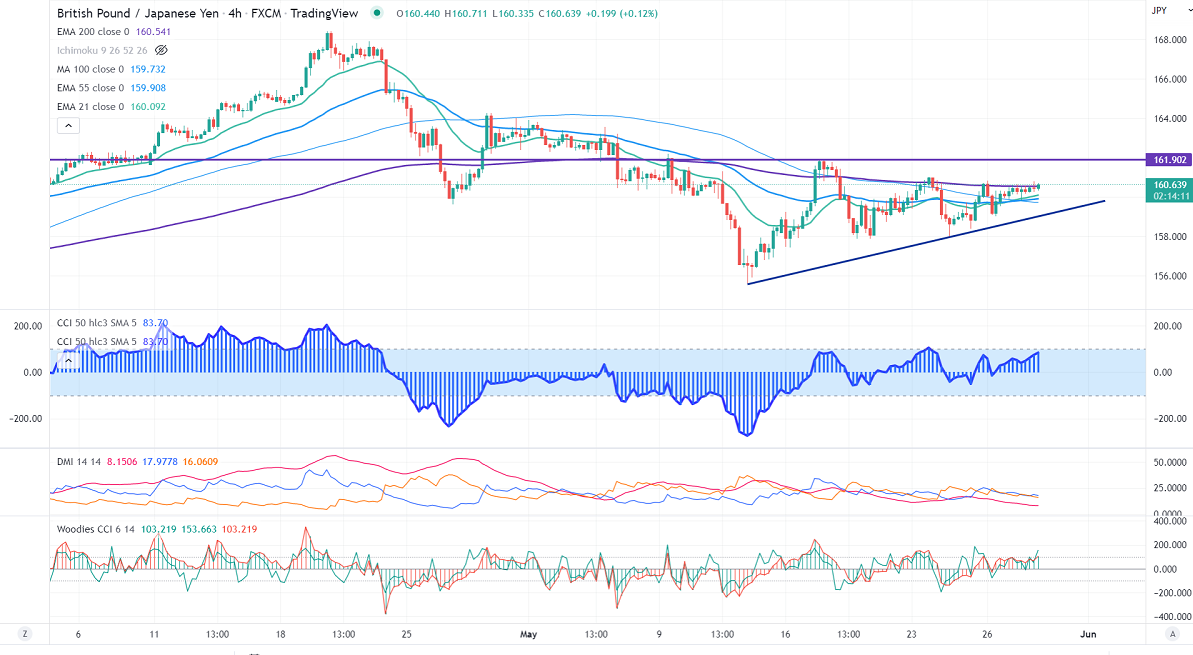The width and height of the screenshot is (1193, 655).
Task: Select the lower CCI 50 hlc3 SMA 5 legend
Action: 97,342
